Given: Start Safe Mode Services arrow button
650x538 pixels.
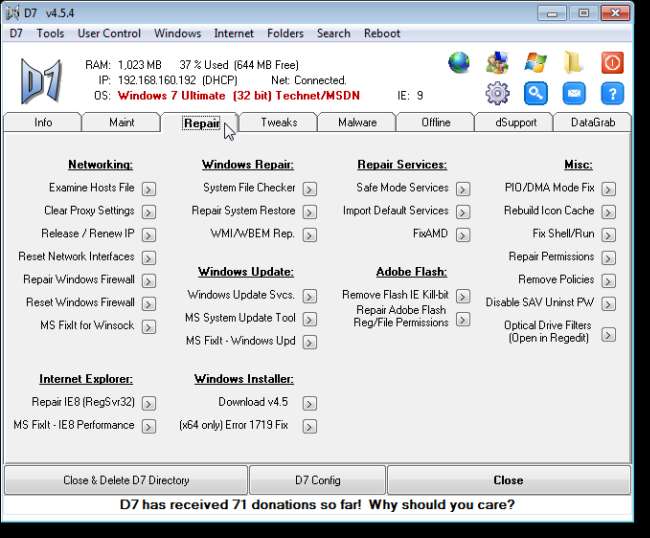Looking at the screenshot, I should [x=462, y=188].
